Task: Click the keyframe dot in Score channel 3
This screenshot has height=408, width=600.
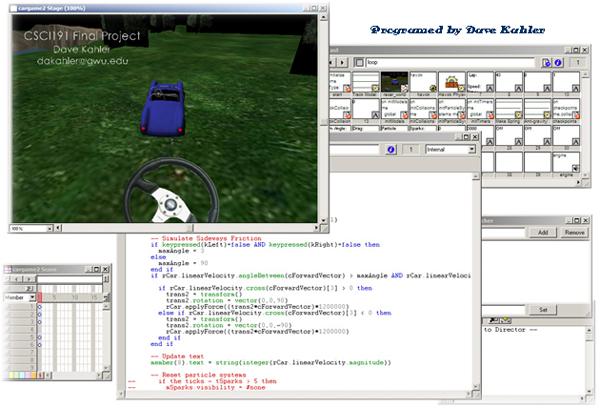Action: (x=39, y=322)
